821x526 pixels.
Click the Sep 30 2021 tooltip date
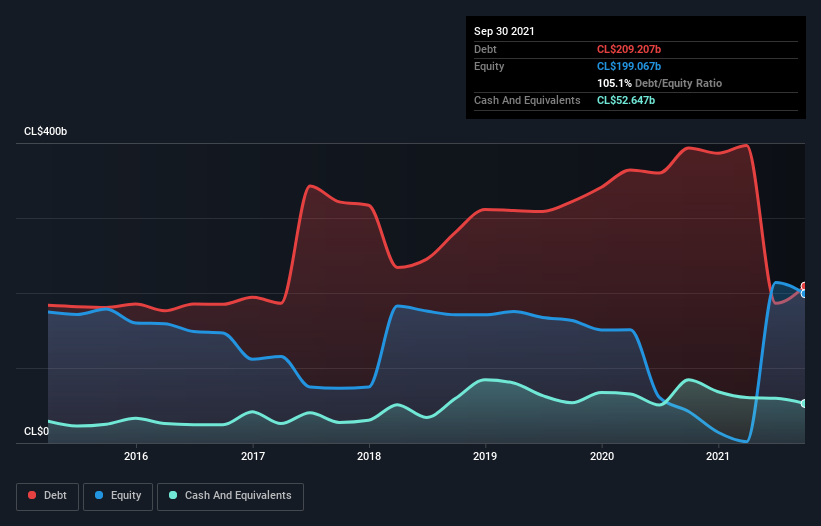point(504,31)
